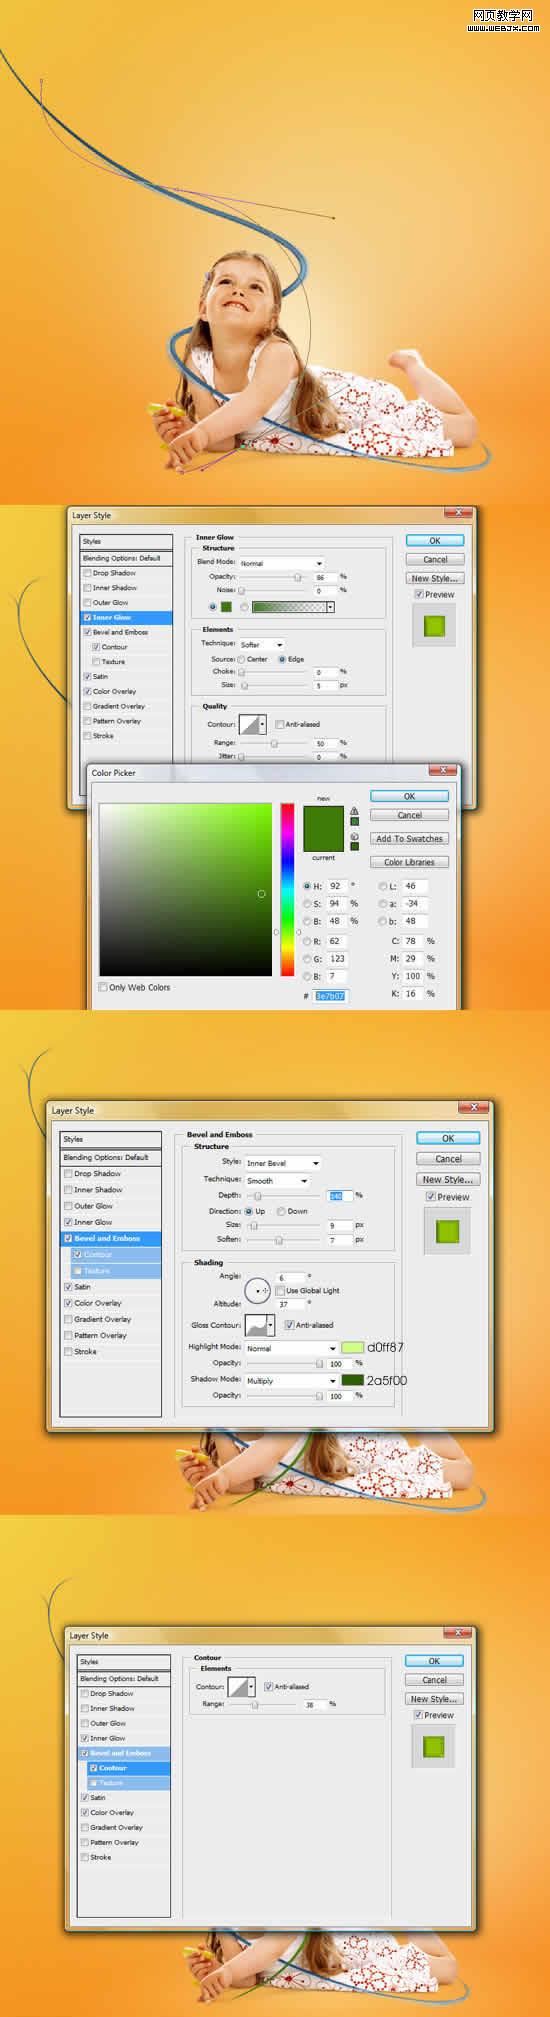The width and height of the screenshot is (550, 2017).
Task: Open Highlight Mode dropdown showing Normal
Action: [292, 1348]
